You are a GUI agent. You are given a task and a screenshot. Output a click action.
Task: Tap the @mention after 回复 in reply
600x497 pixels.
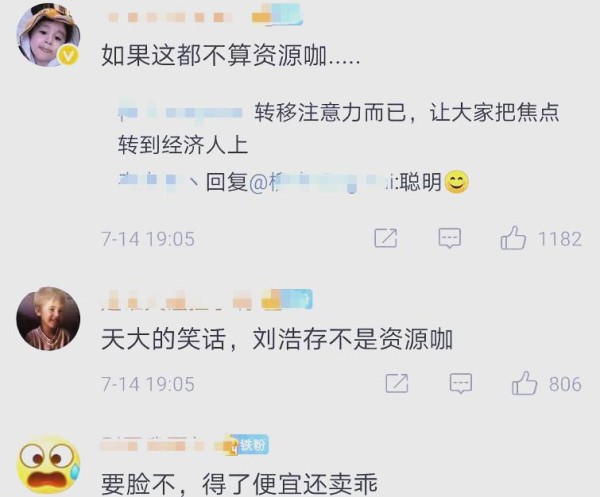tap(322, 182)
